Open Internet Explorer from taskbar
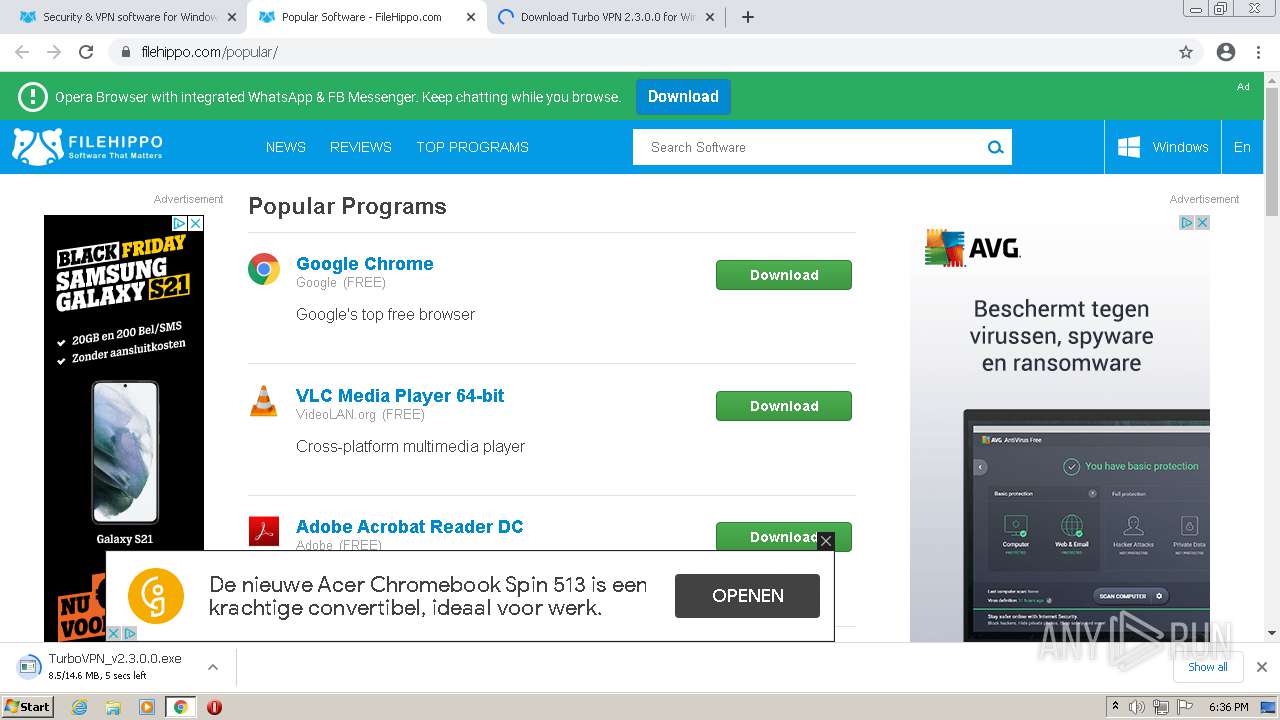Image resolution: width=1280 pixels, height=720 pixels. pyautogui.click(x=80, y=707)
